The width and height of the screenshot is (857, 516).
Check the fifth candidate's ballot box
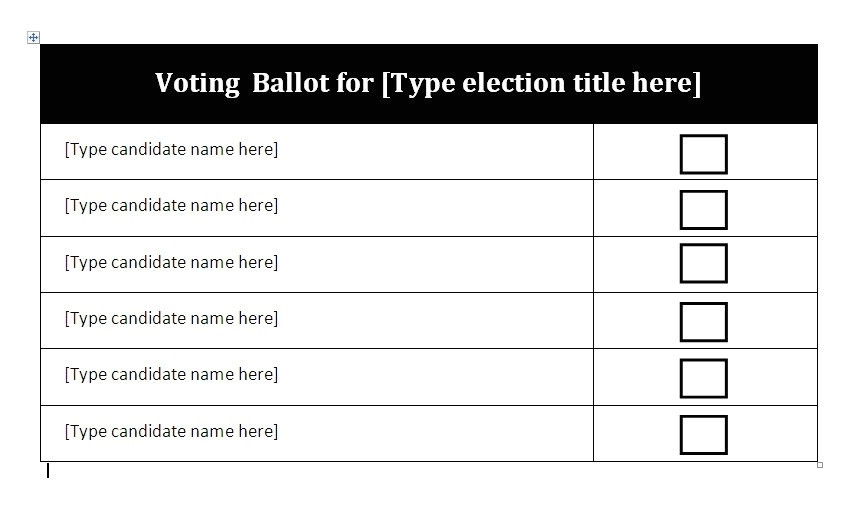(703, 378)
